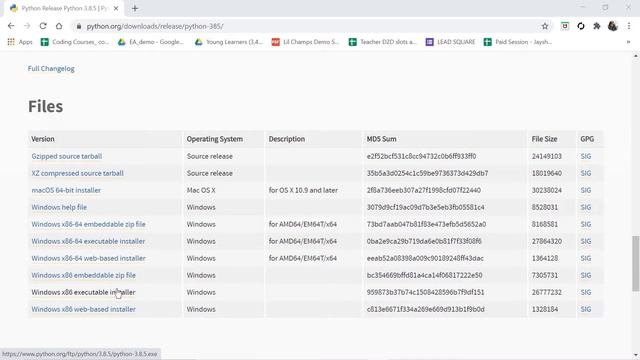The width and height of the screenshot is (640, 360).
Task: Open the browser home page
Action: (x=59, y=26)
